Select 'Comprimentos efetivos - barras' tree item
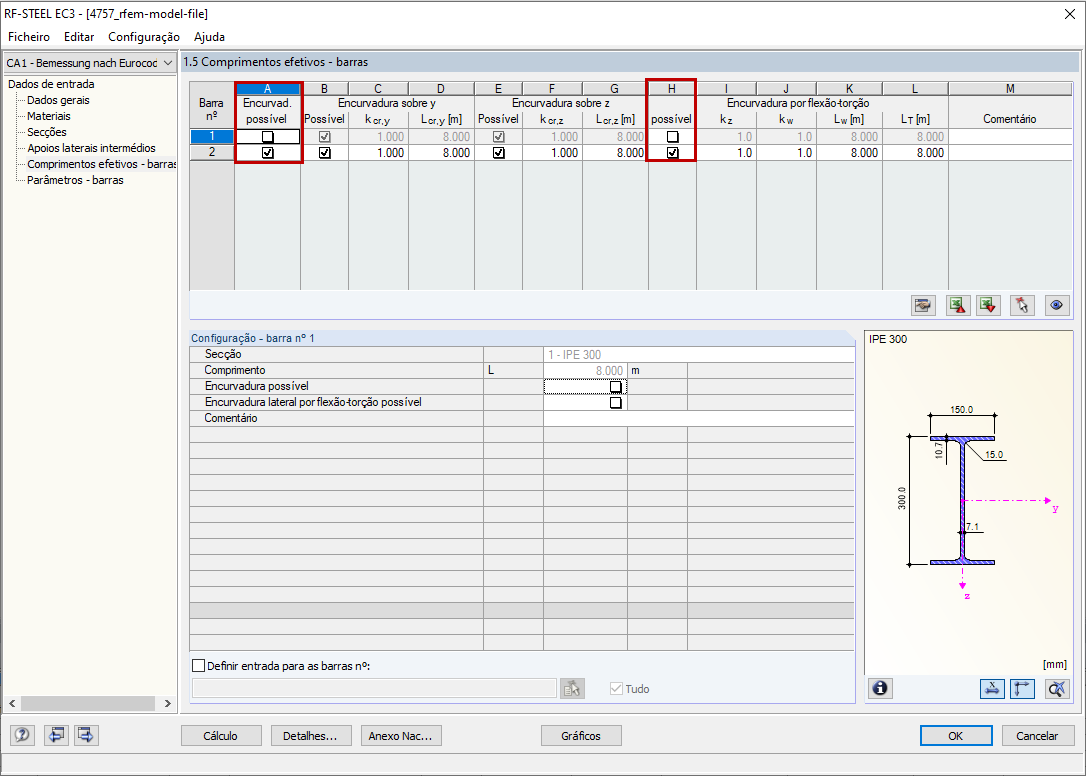1086x776 pixels. (x=102, y=164)
